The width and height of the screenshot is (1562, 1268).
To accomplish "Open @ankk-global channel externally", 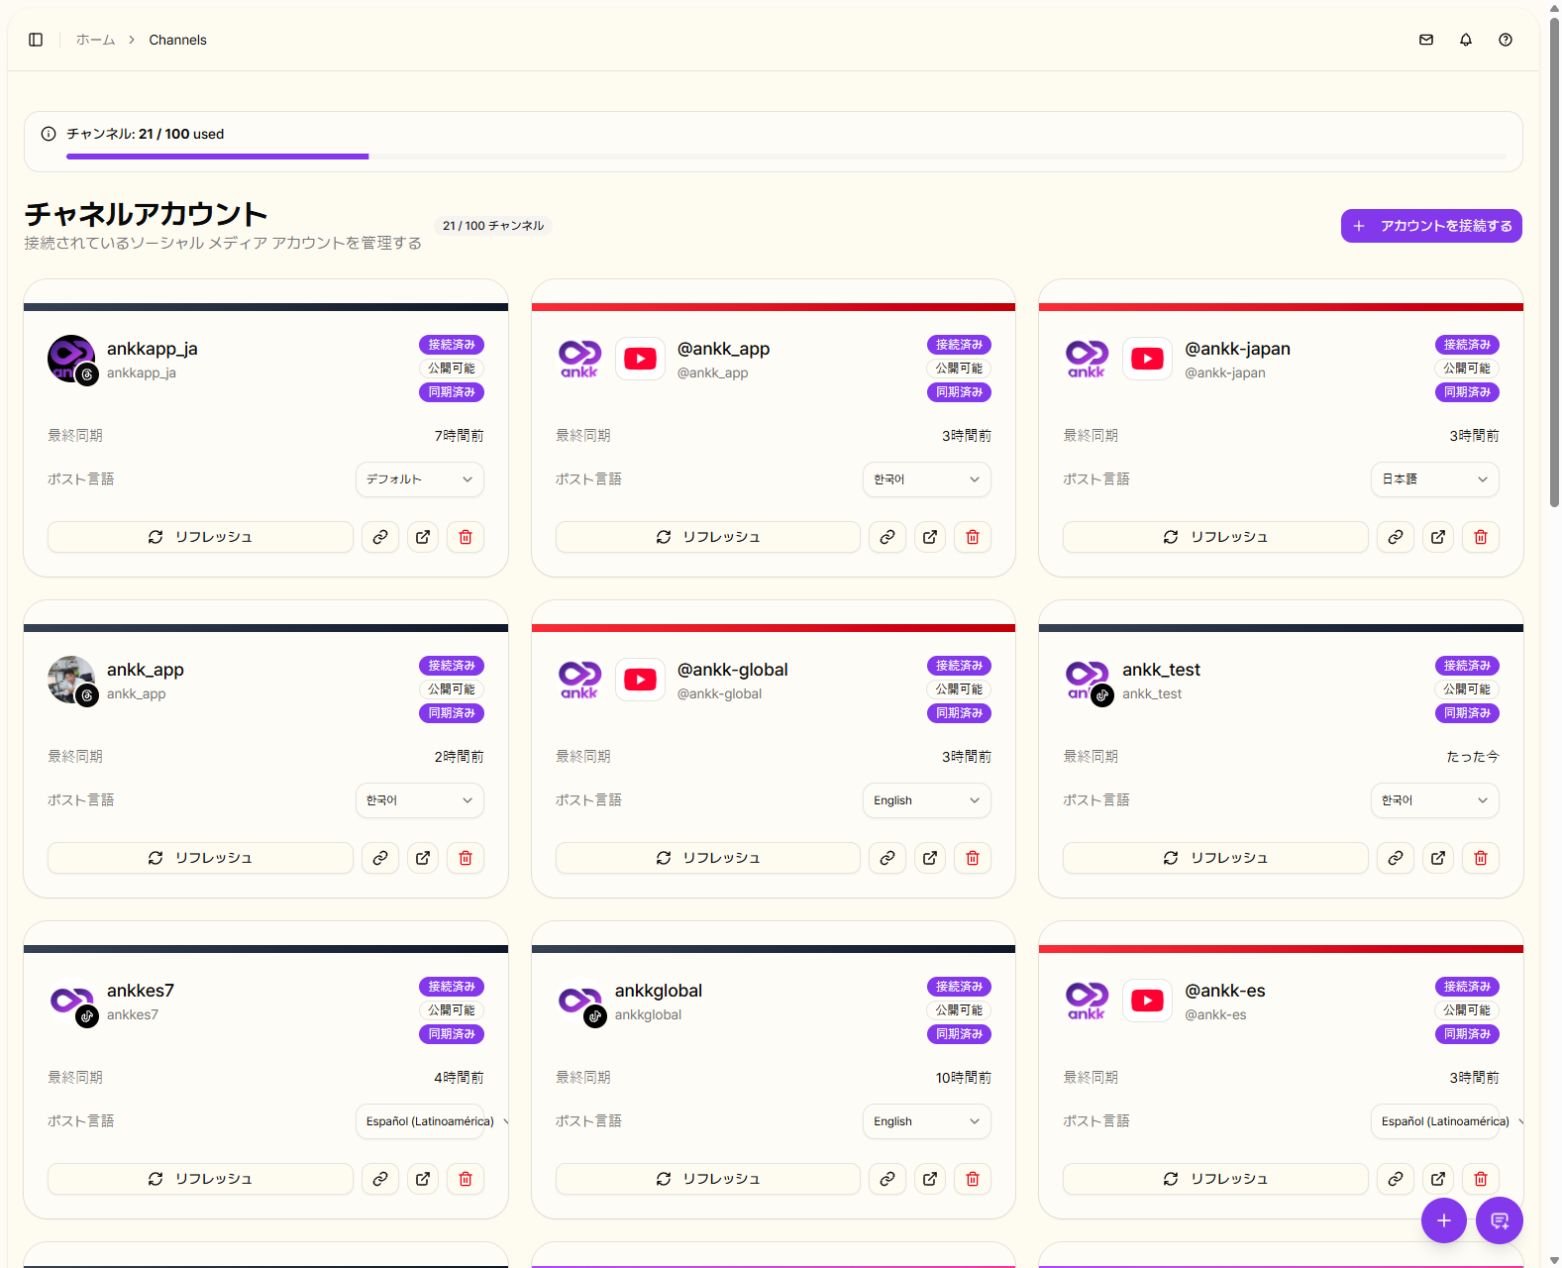I will coord(930,858).
